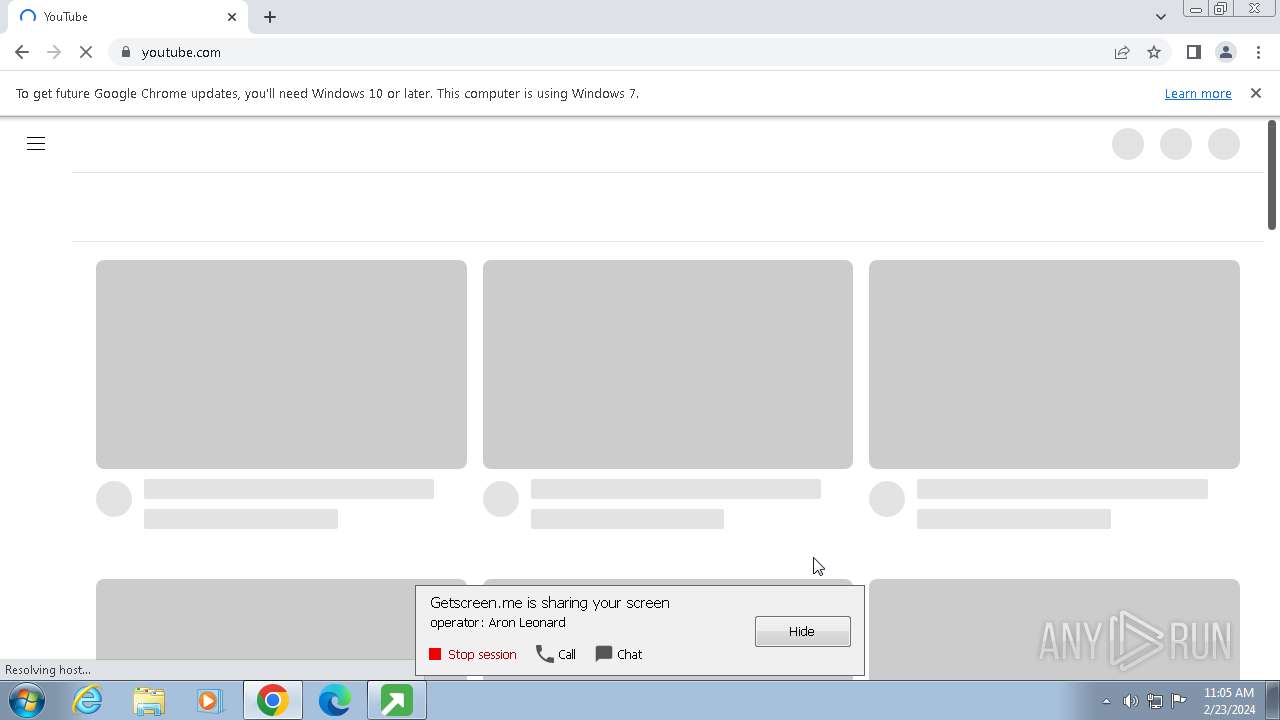Click the site lock icon
1280x720 pixels.
(x=125, y=52)
